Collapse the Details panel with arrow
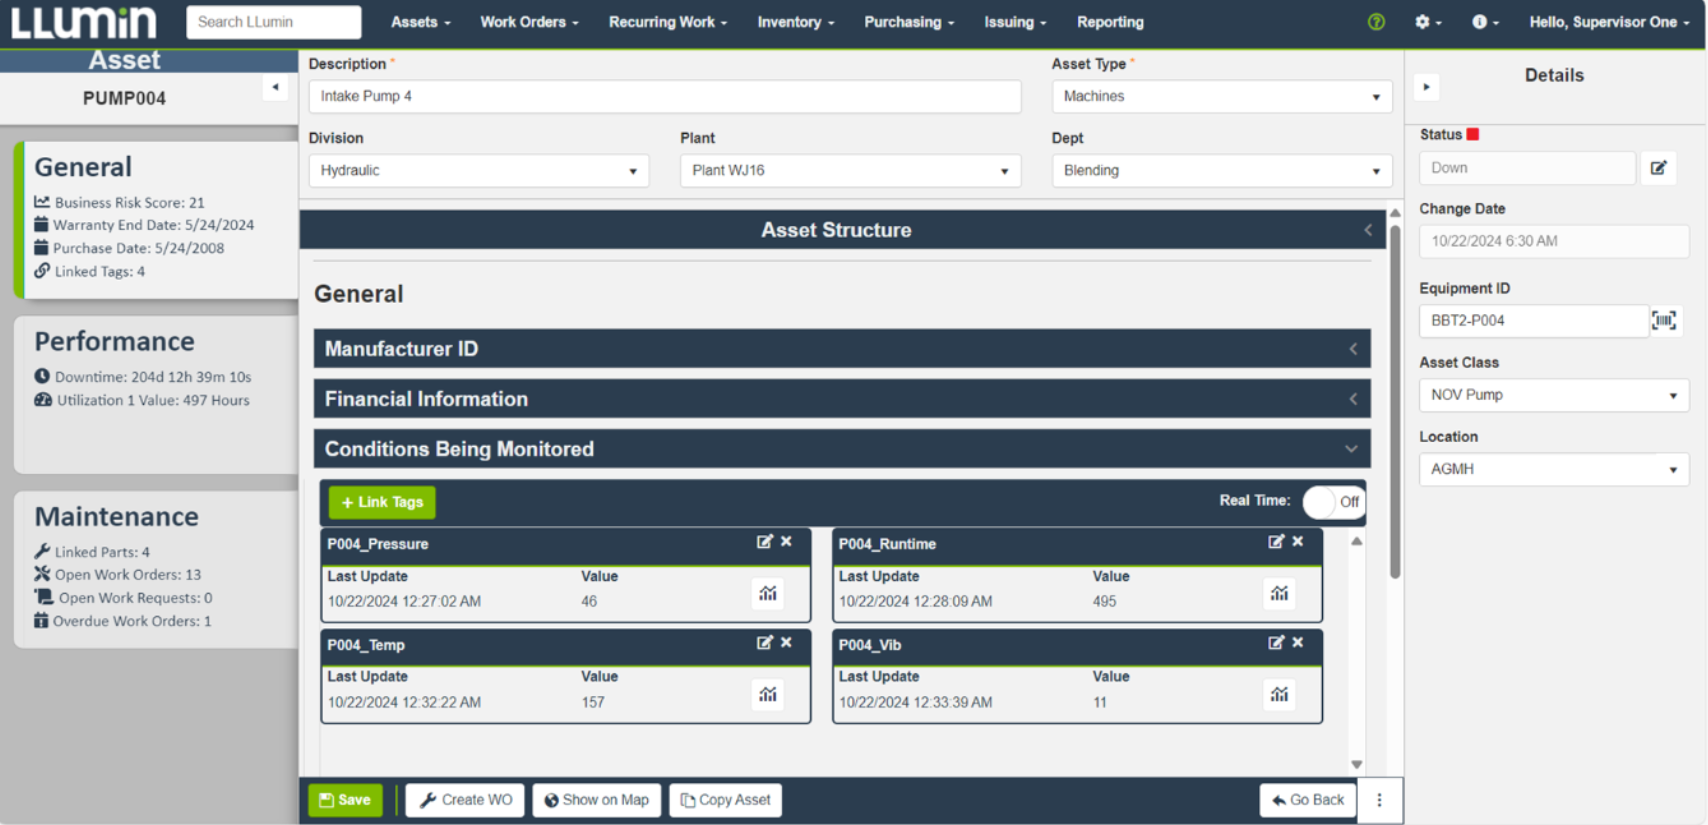The height and width of the screenshot is (825, 1708). (1427, 87)
